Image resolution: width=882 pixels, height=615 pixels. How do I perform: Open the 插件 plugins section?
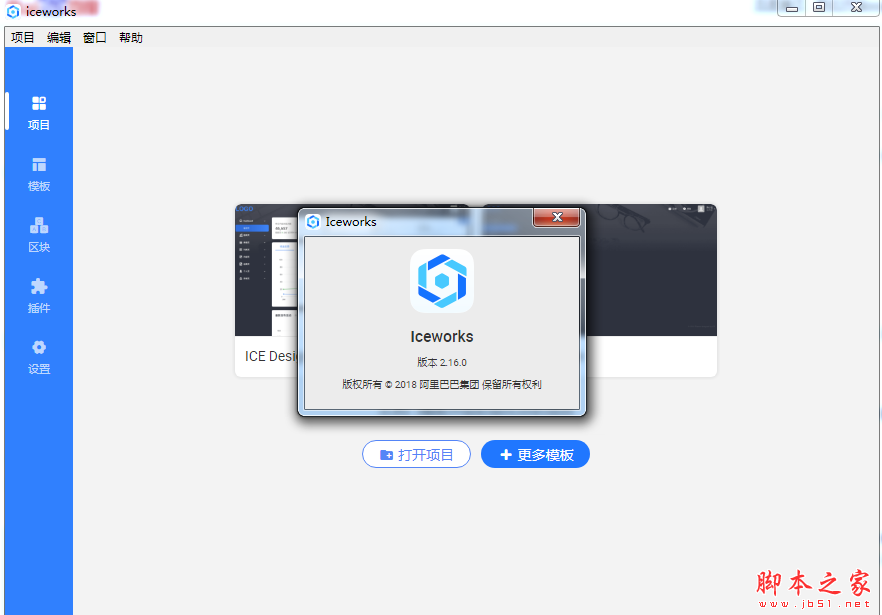[39, 296]
